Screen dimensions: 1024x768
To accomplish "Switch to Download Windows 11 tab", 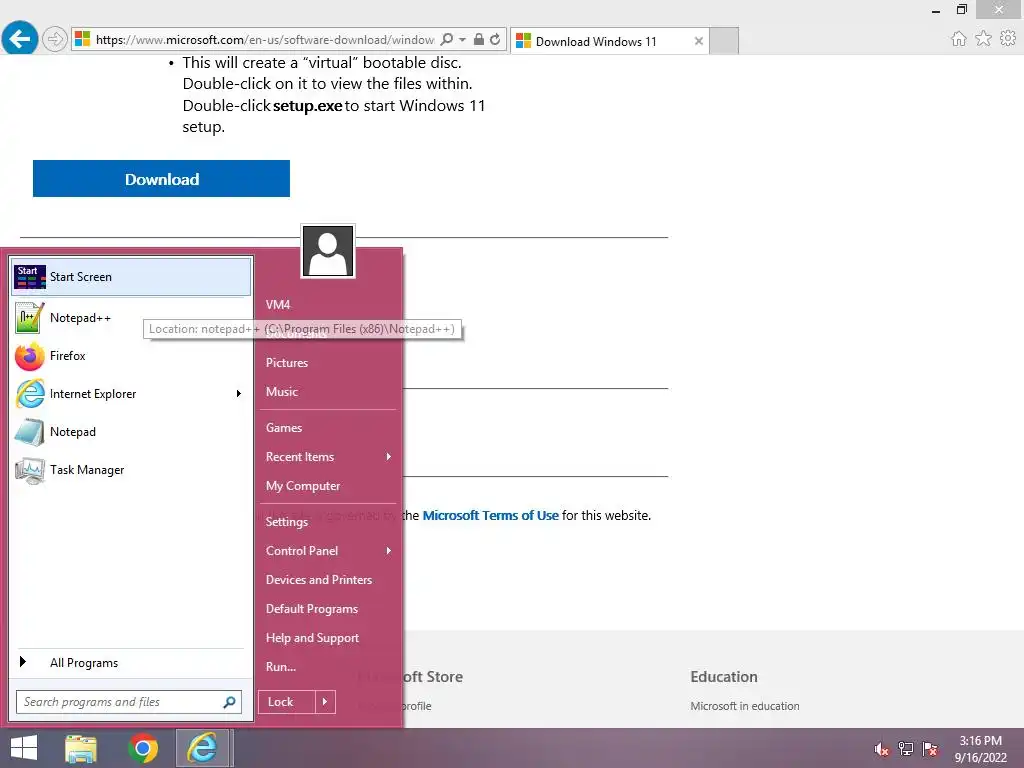I will [609, 41].
